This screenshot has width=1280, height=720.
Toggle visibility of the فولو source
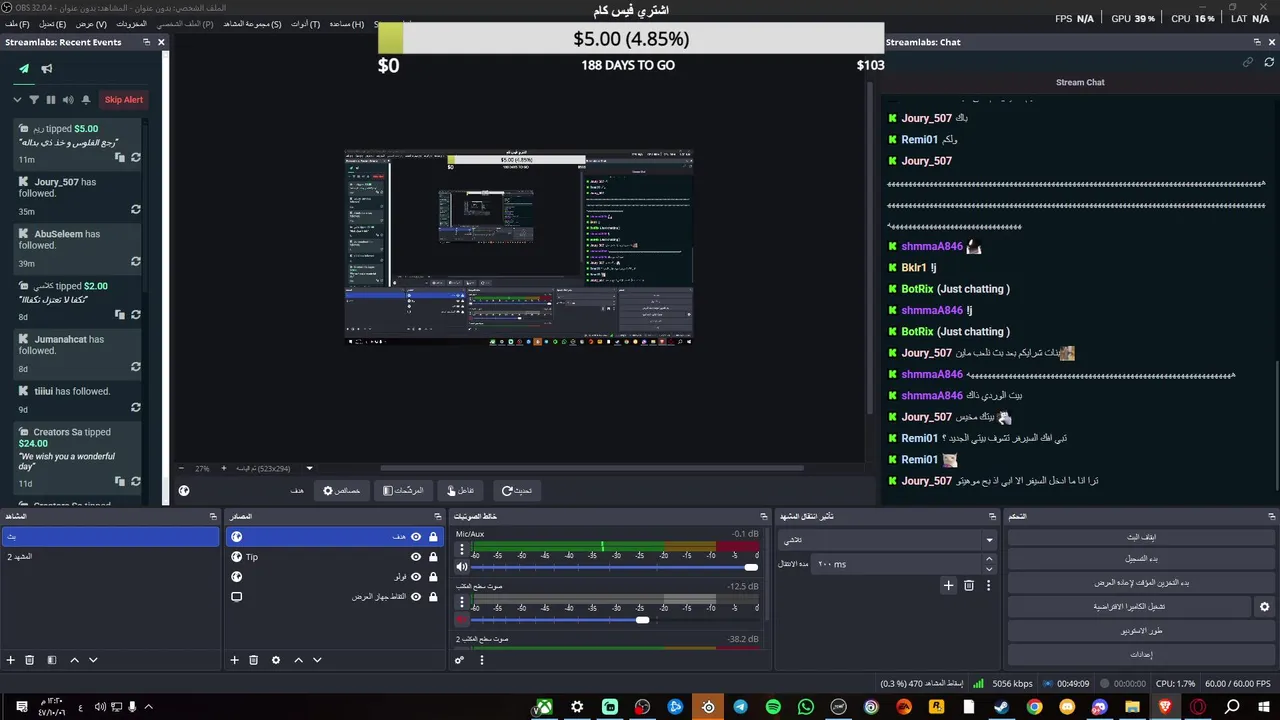416,577
